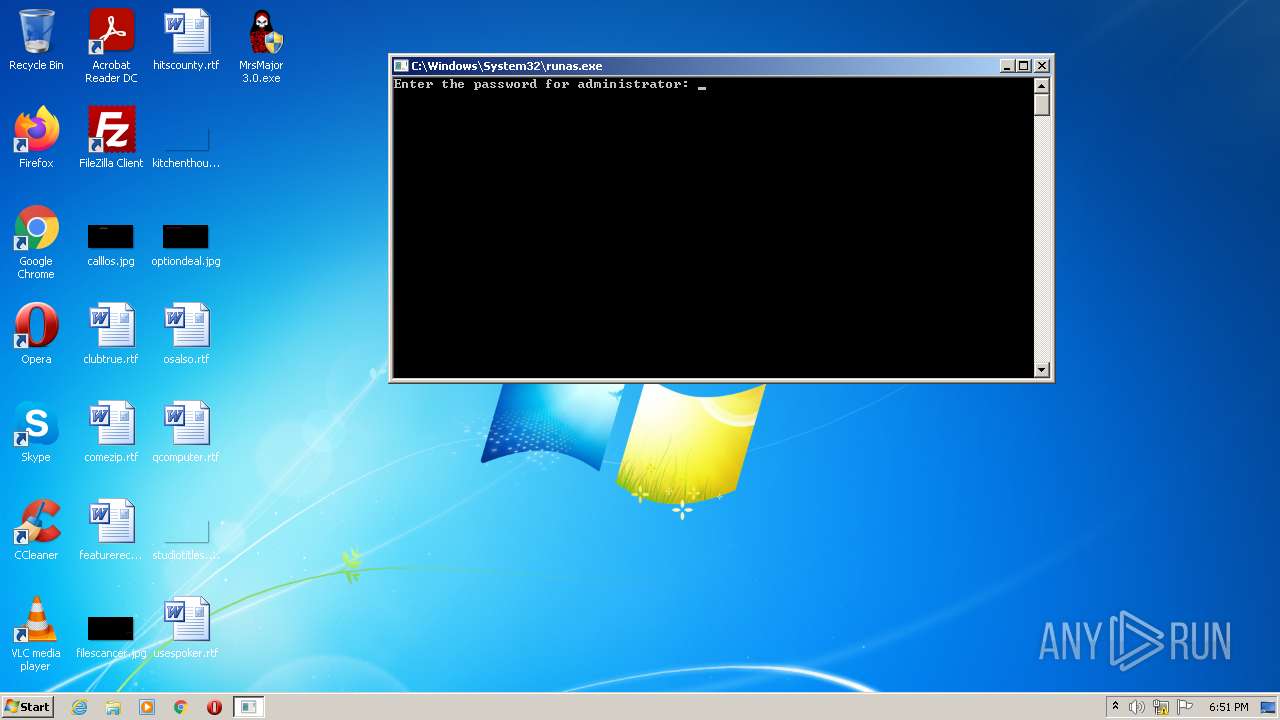Select hitscounty.rtf document icon
The width and height of the screenshot is (1280, 720).
pos(186,40)
